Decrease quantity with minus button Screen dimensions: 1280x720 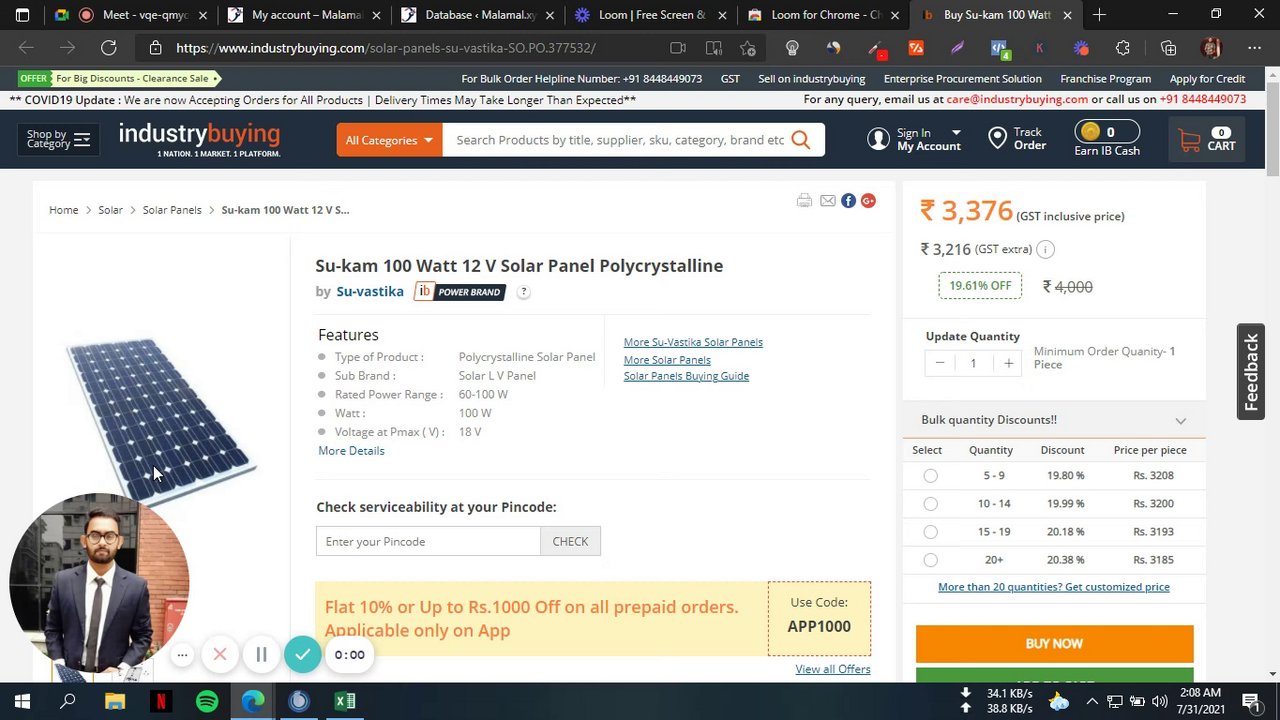point(940,363)
